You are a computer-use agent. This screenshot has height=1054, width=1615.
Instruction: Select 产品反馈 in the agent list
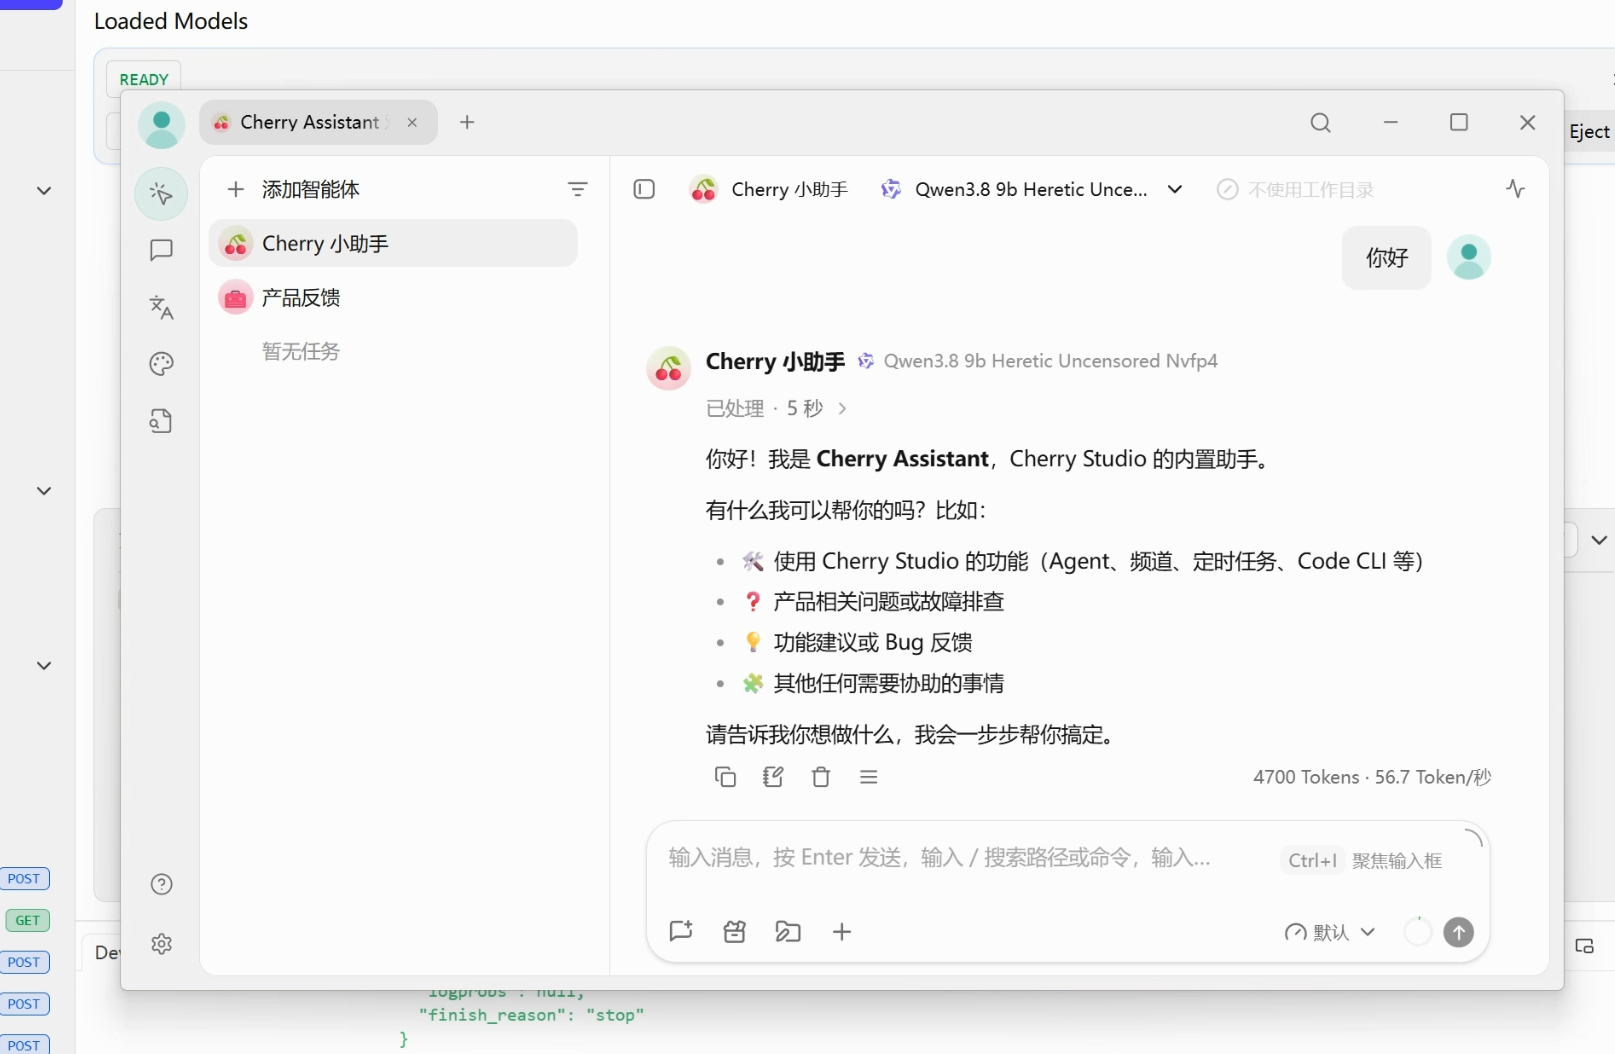[393, 297]
